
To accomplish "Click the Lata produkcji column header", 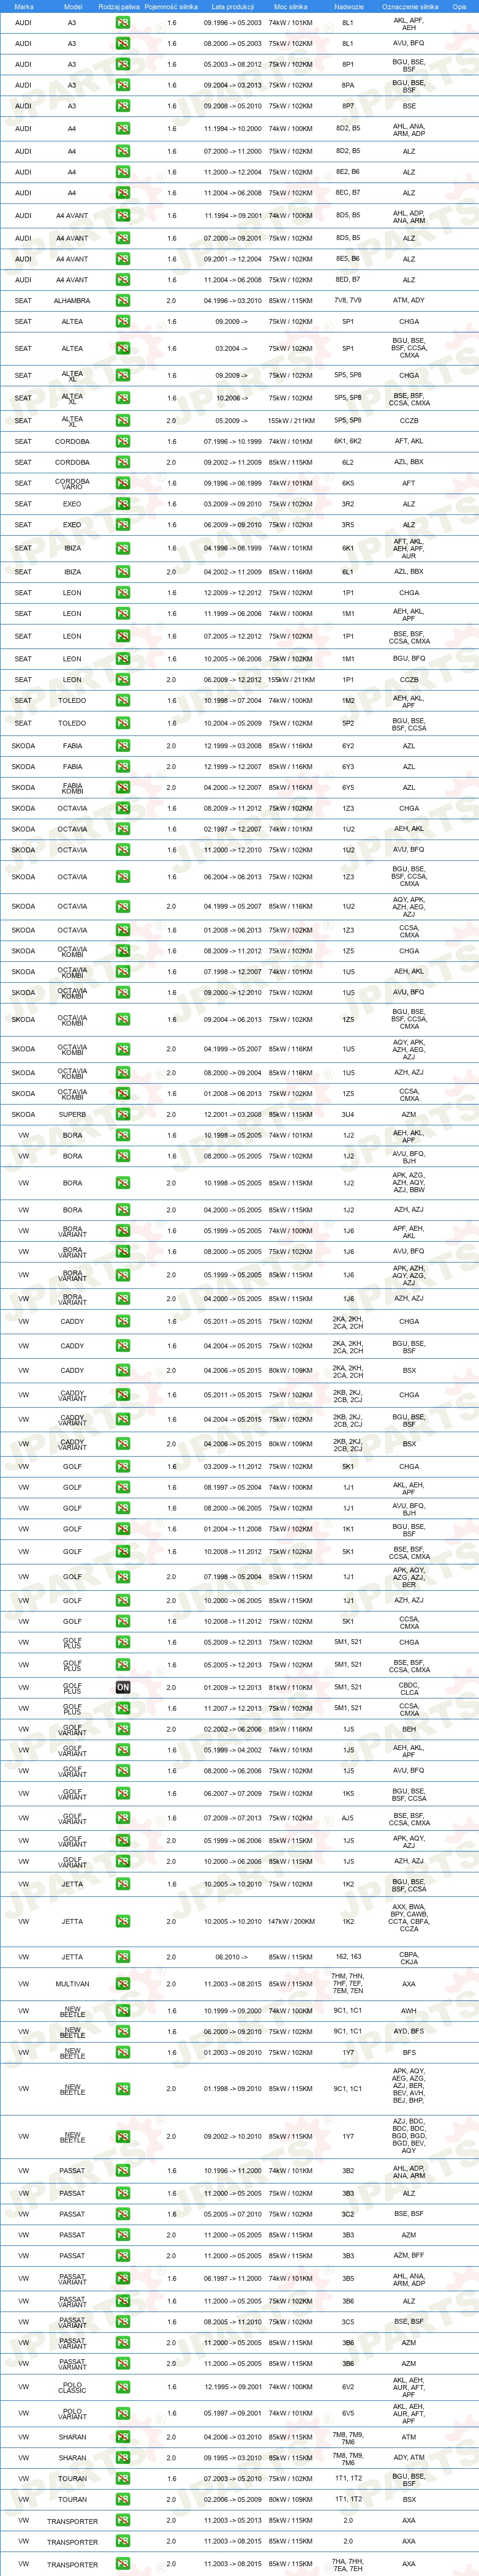I will (x=233, y=6).
